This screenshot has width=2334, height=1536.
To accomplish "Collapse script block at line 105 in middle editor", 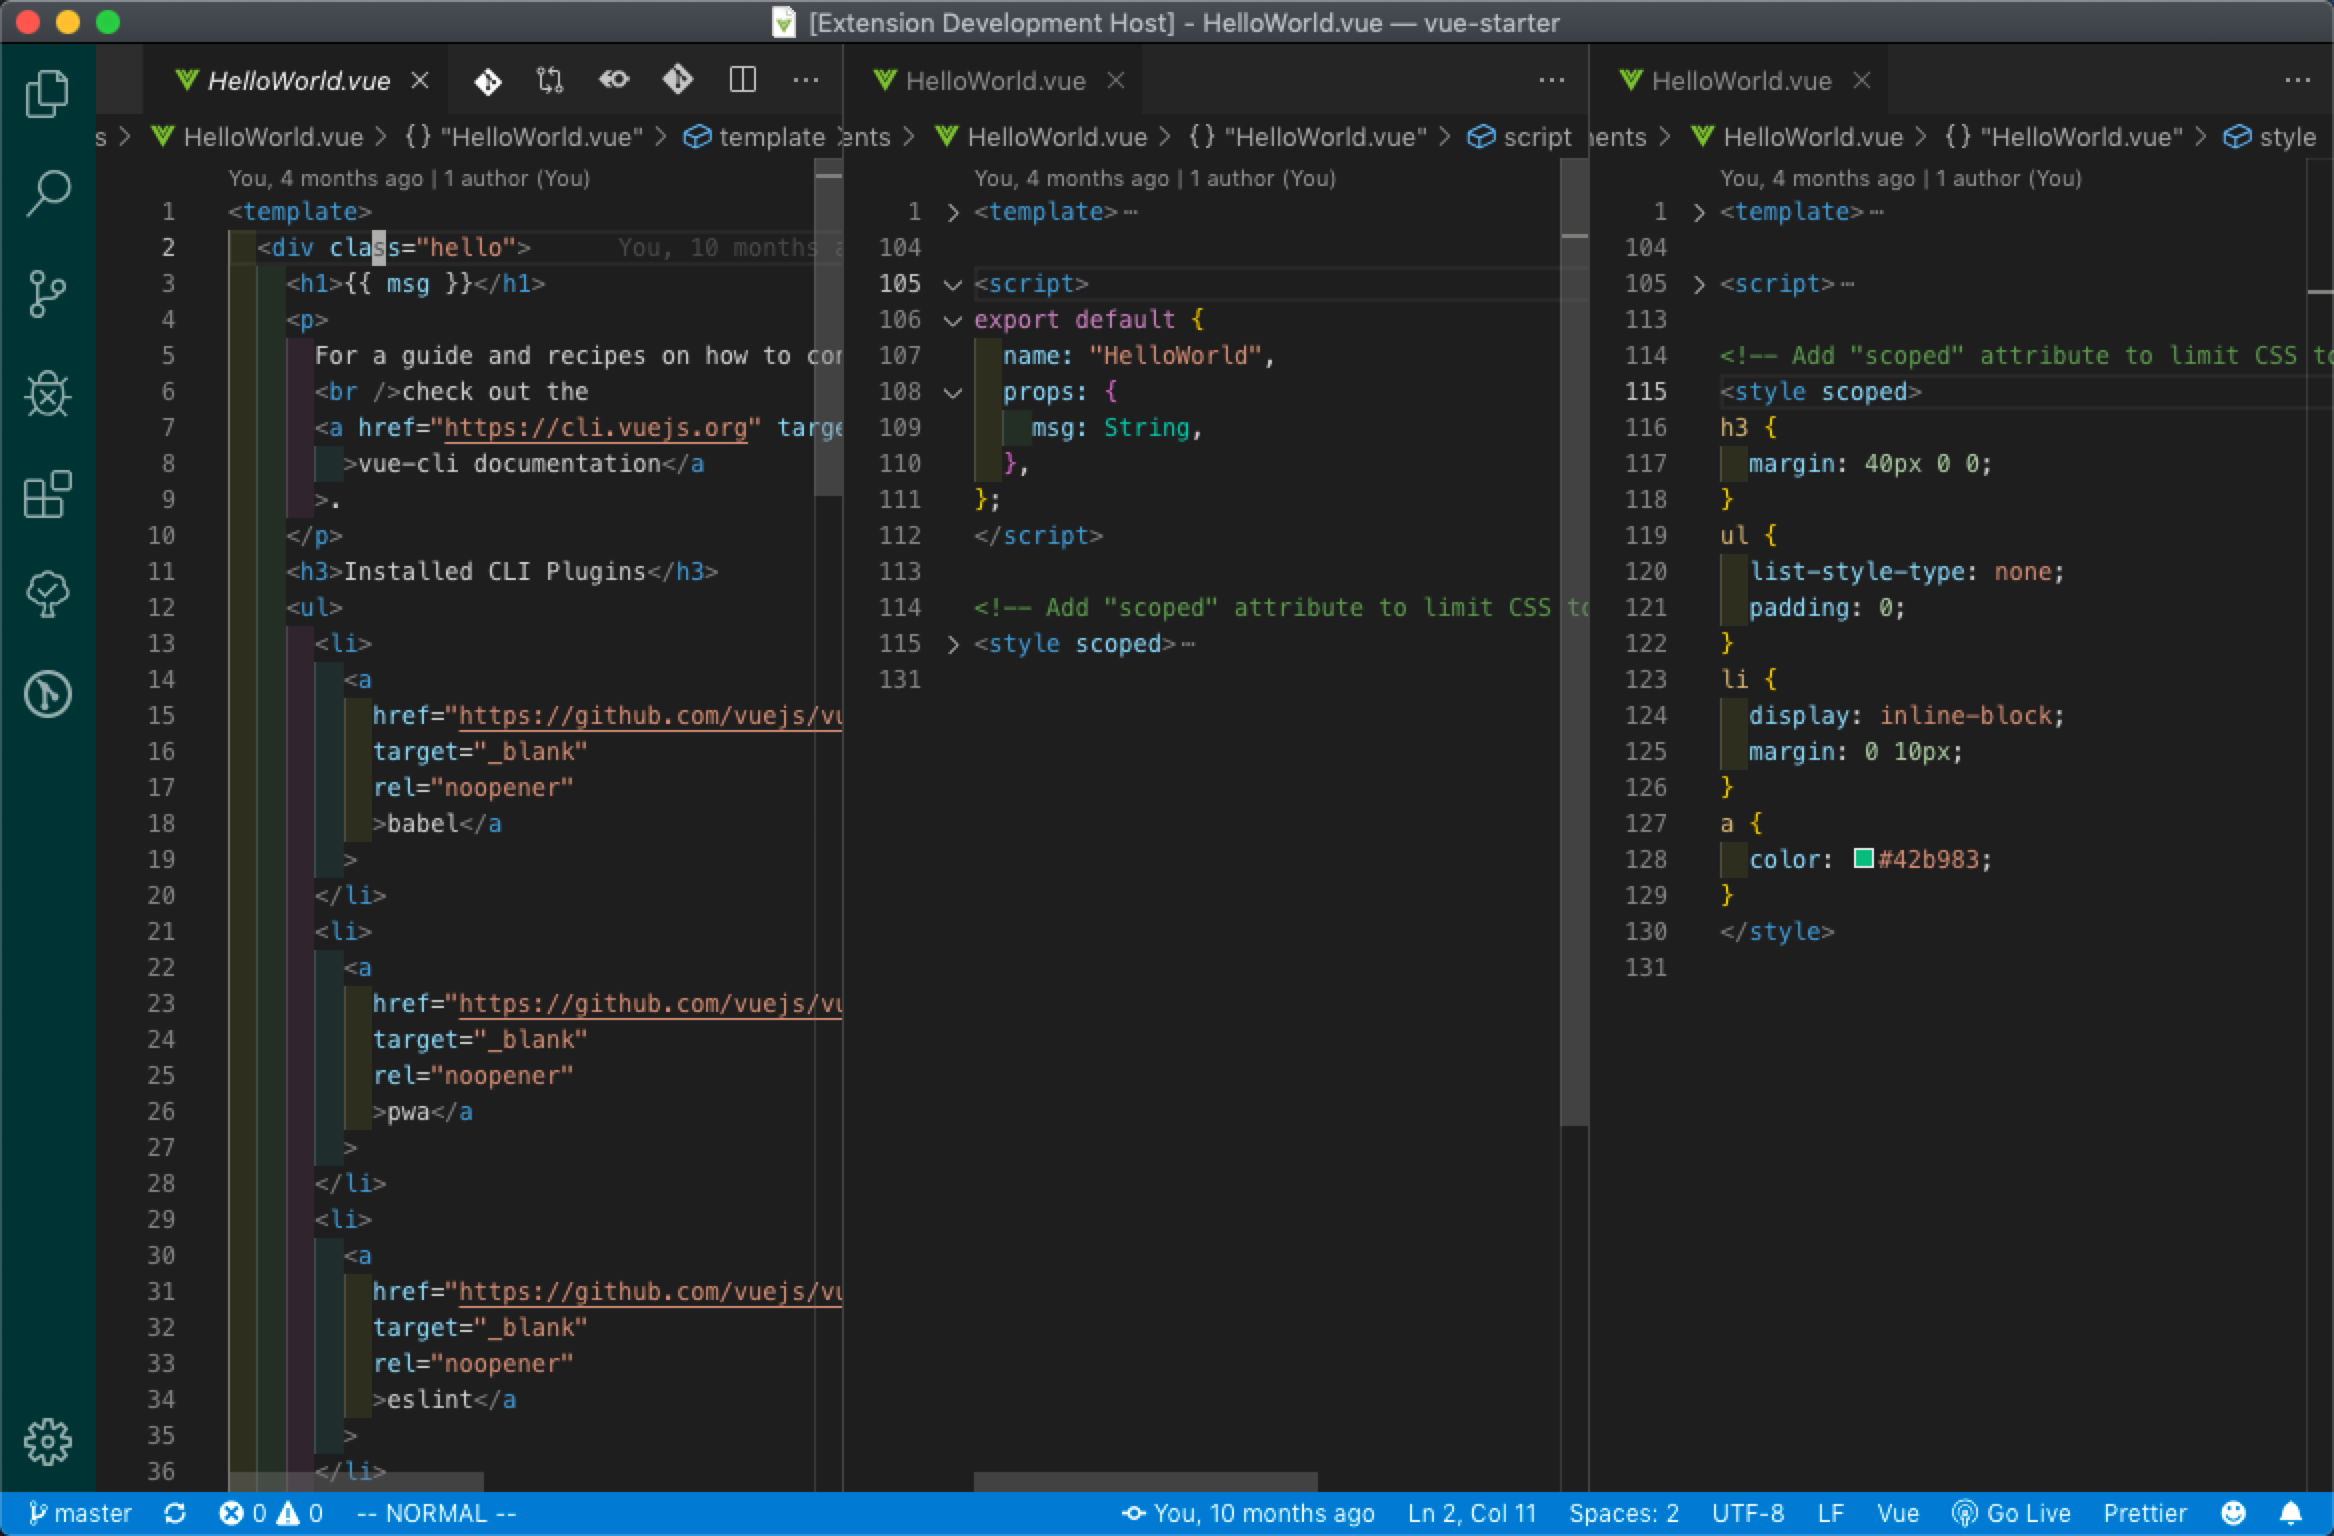I will point(953,285).
